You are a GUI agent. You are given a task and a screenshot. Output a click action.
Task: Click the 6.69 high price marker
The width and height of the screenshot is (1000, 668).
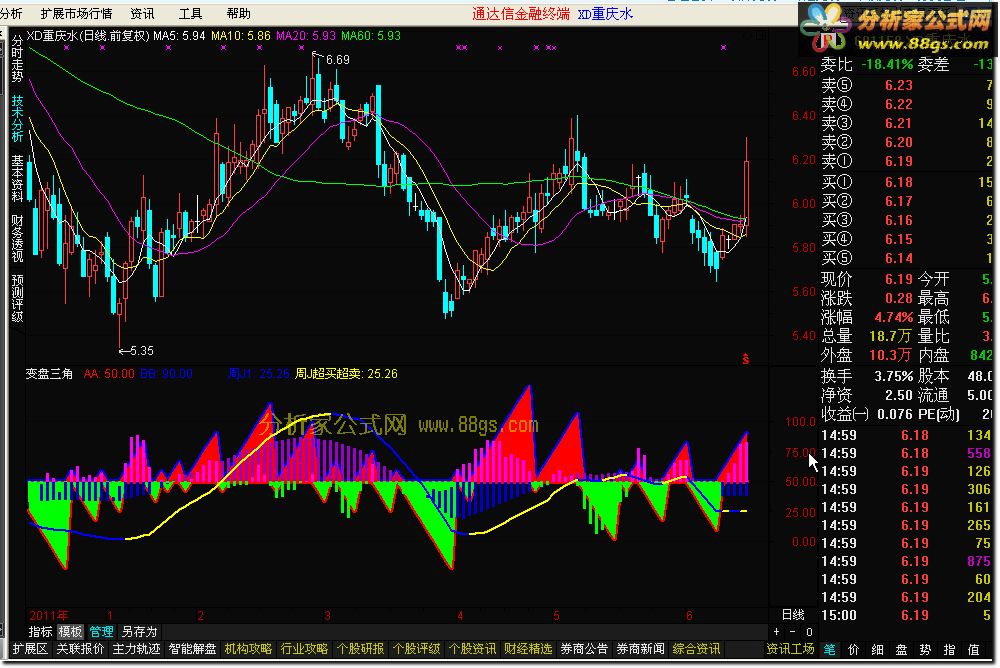[337, 60]
